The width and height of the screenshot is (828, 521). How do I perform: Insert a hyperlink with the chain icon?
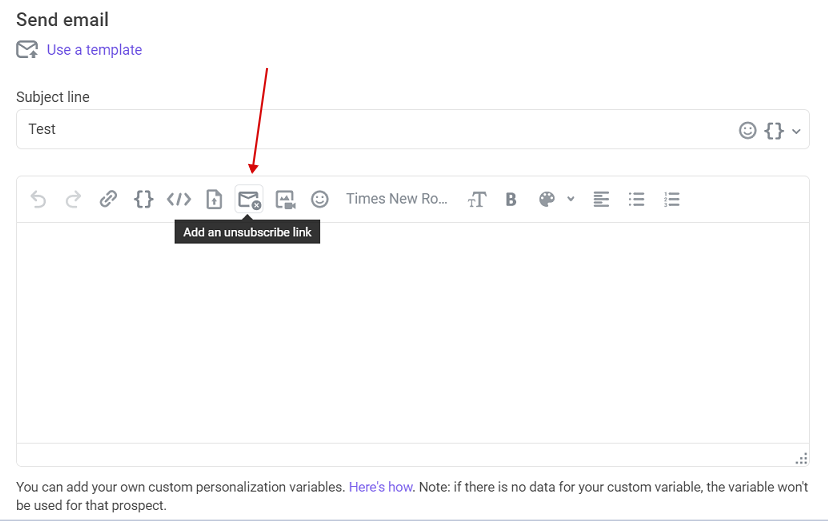(108, 199)
